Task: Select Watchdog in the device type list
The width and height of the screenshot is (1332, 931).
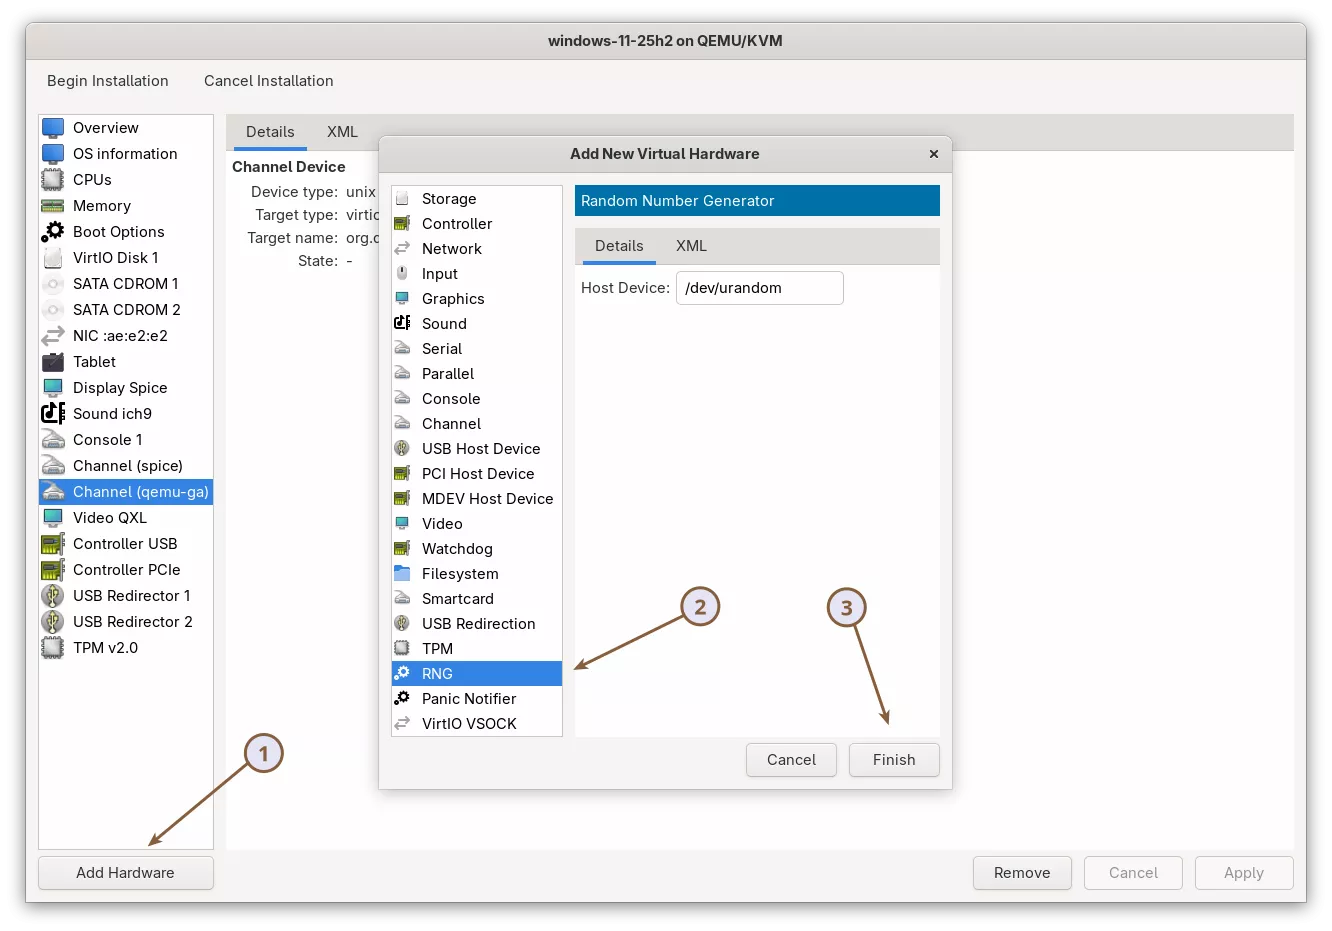Action: pos(456,548)
